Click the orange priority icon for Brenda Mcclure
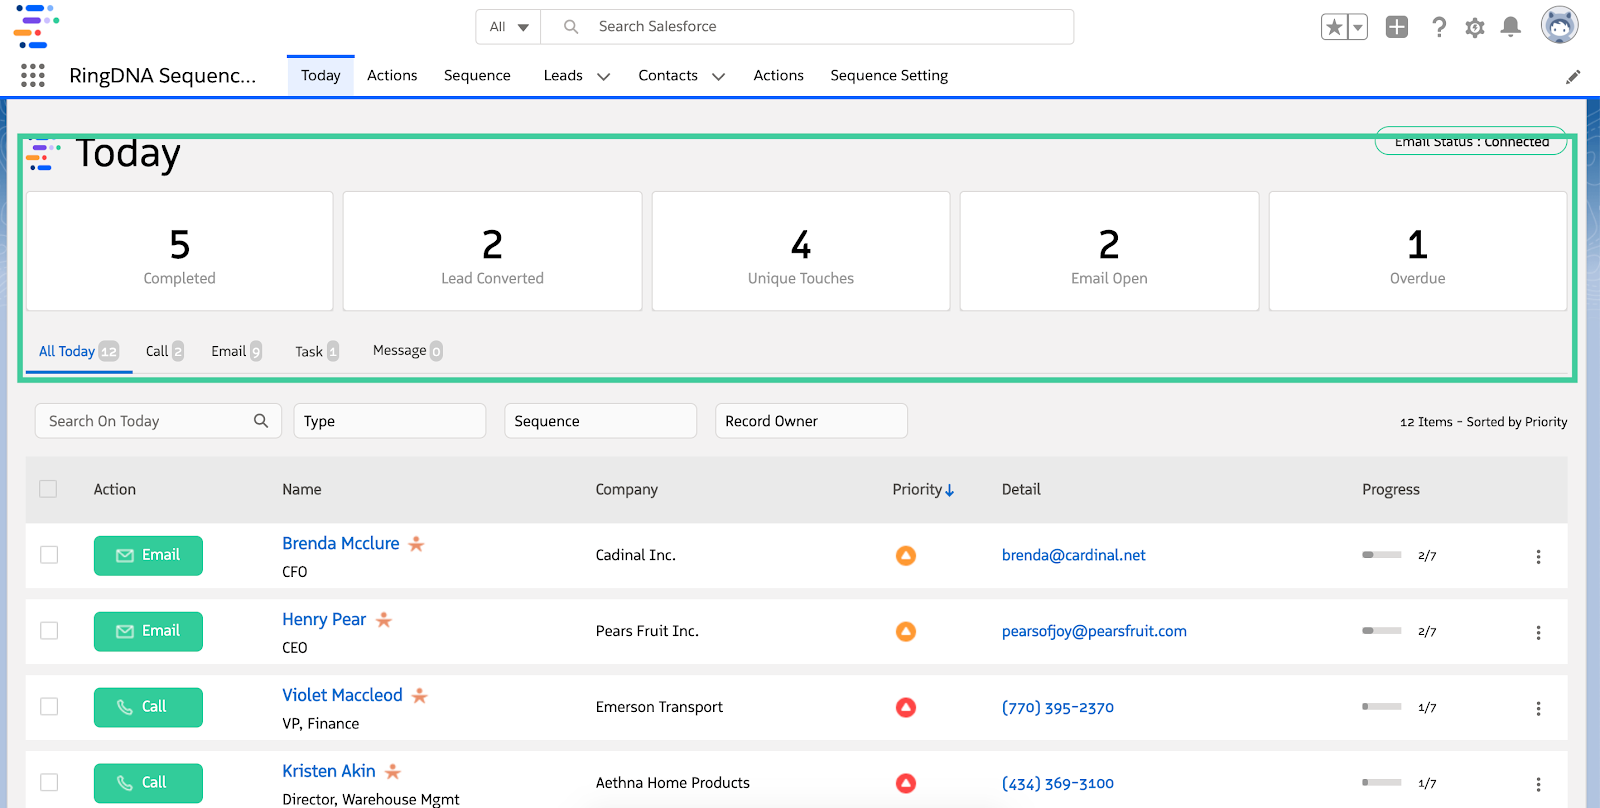Image resolution: width=1600 pixels, height=808 pixels. [906, 555]
